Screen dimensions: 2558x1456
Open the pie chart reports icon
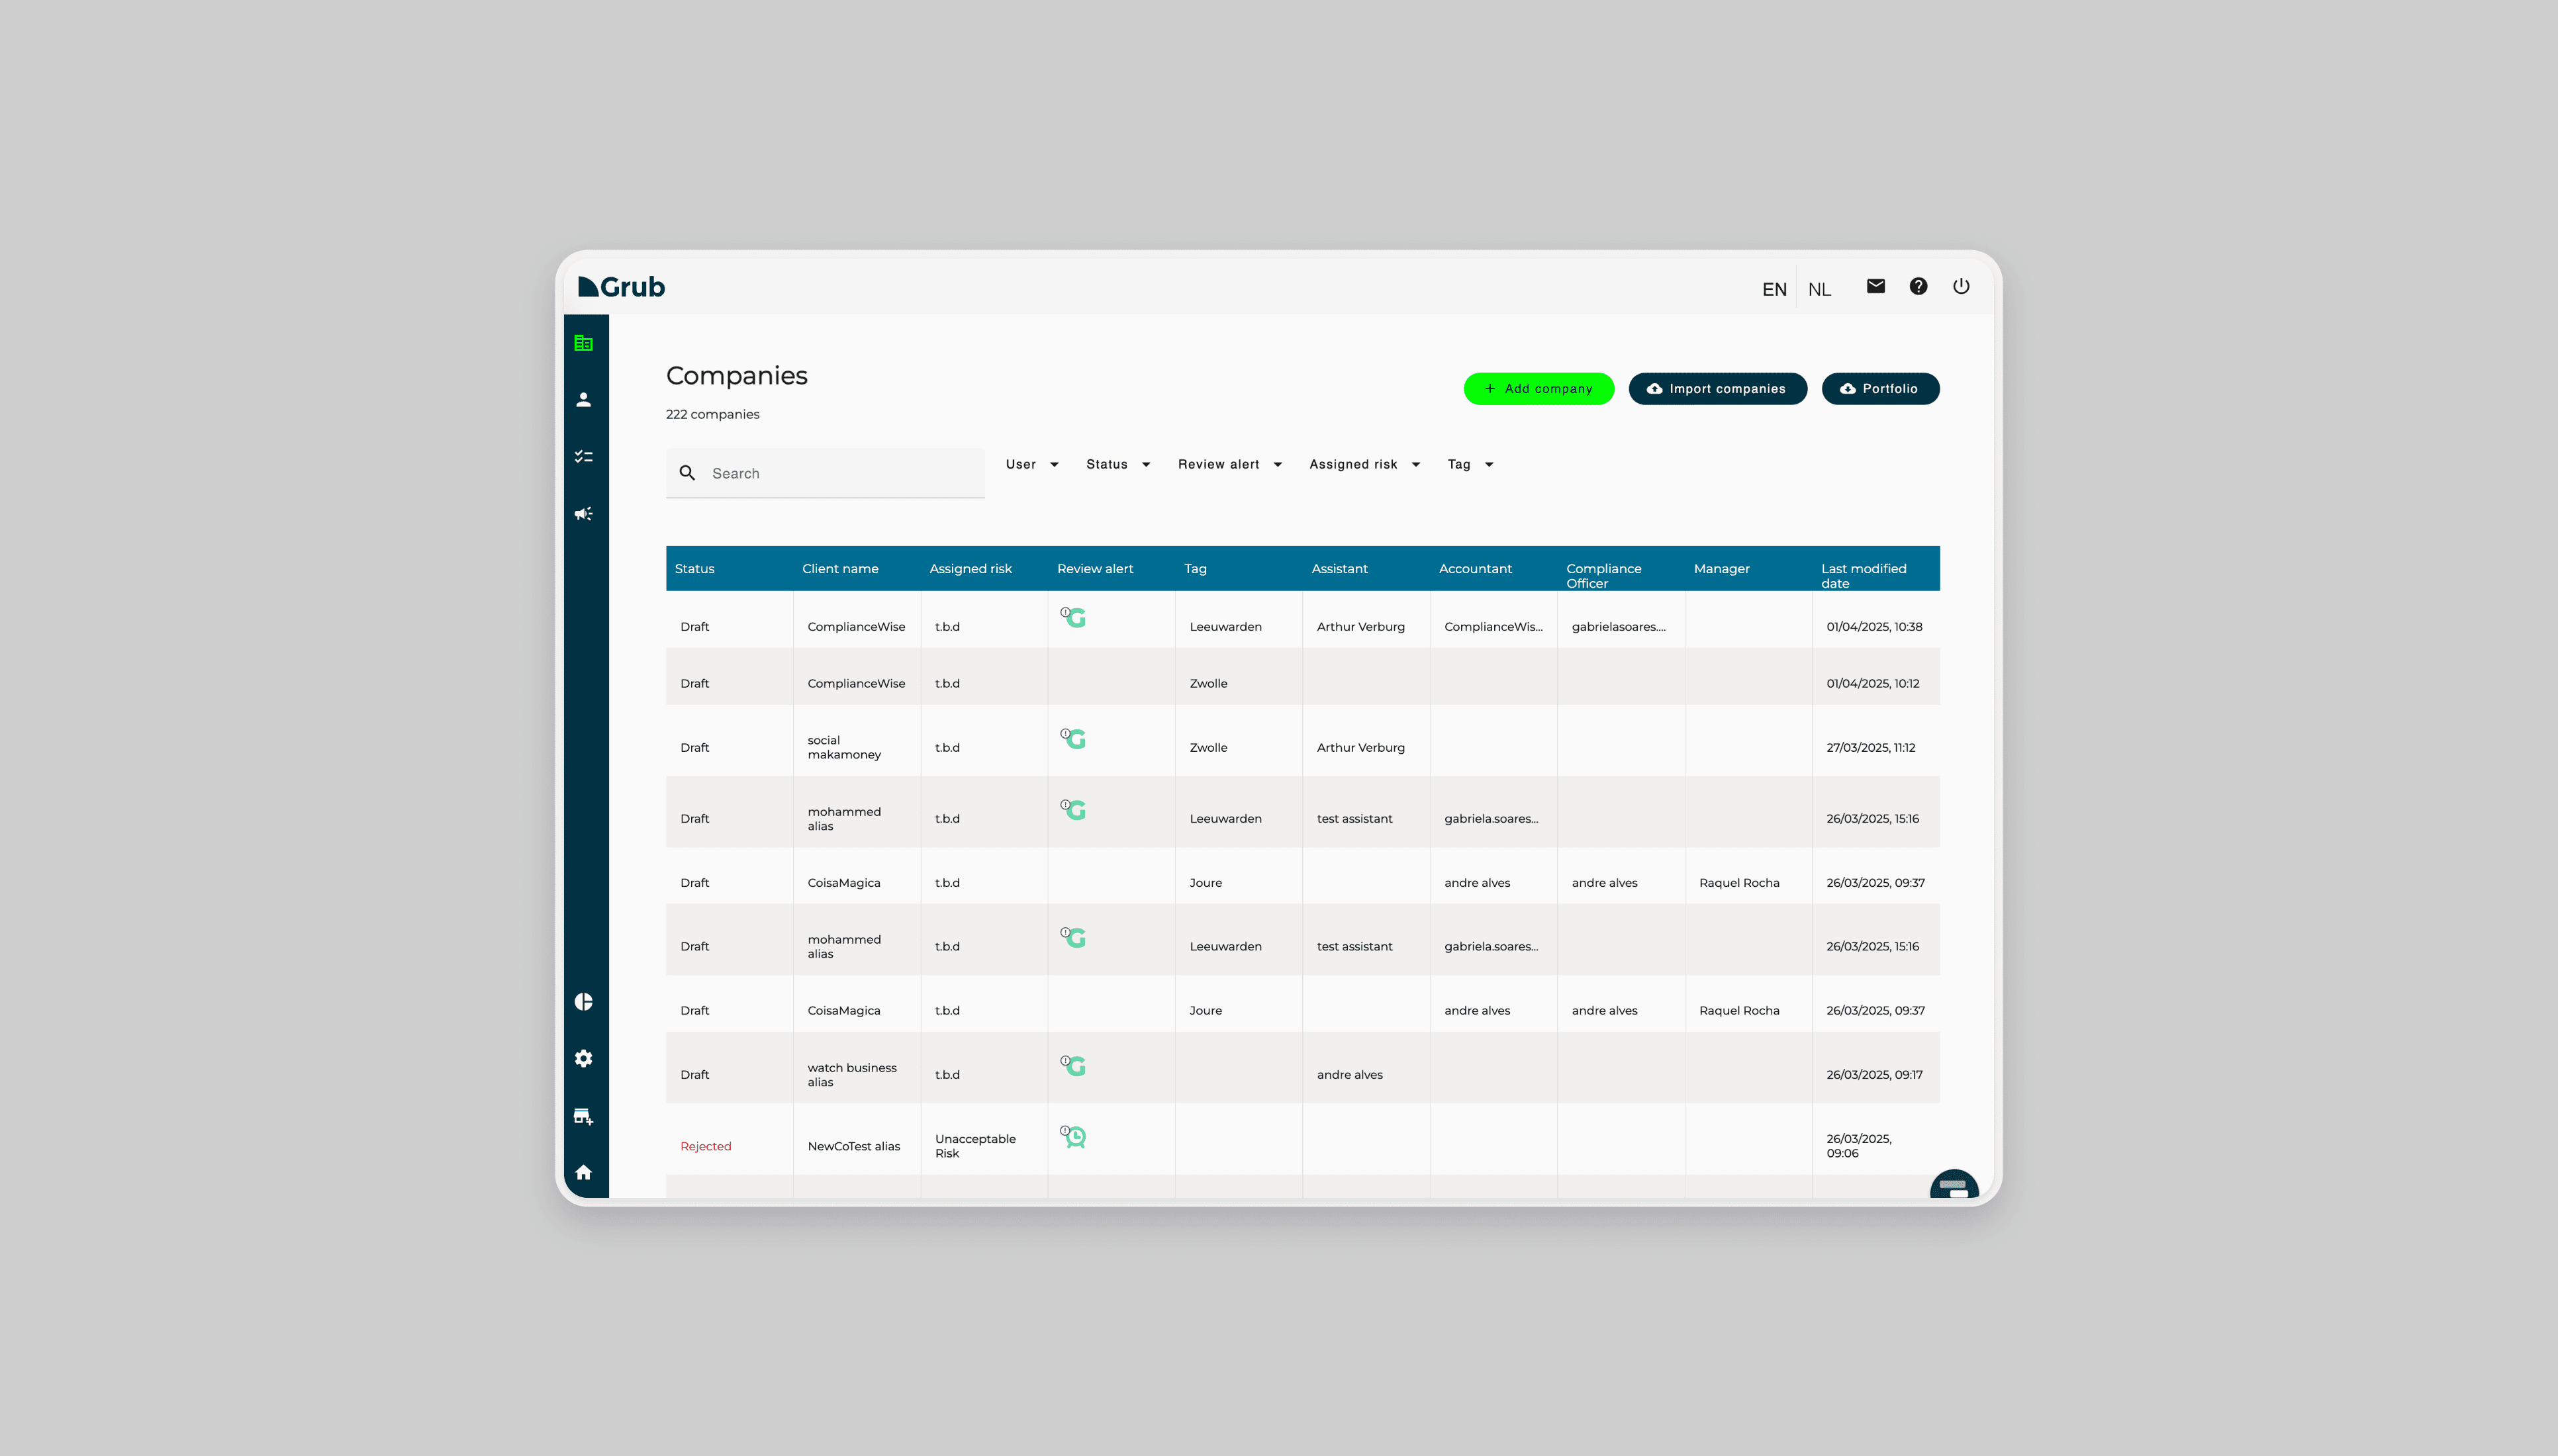584,1002
